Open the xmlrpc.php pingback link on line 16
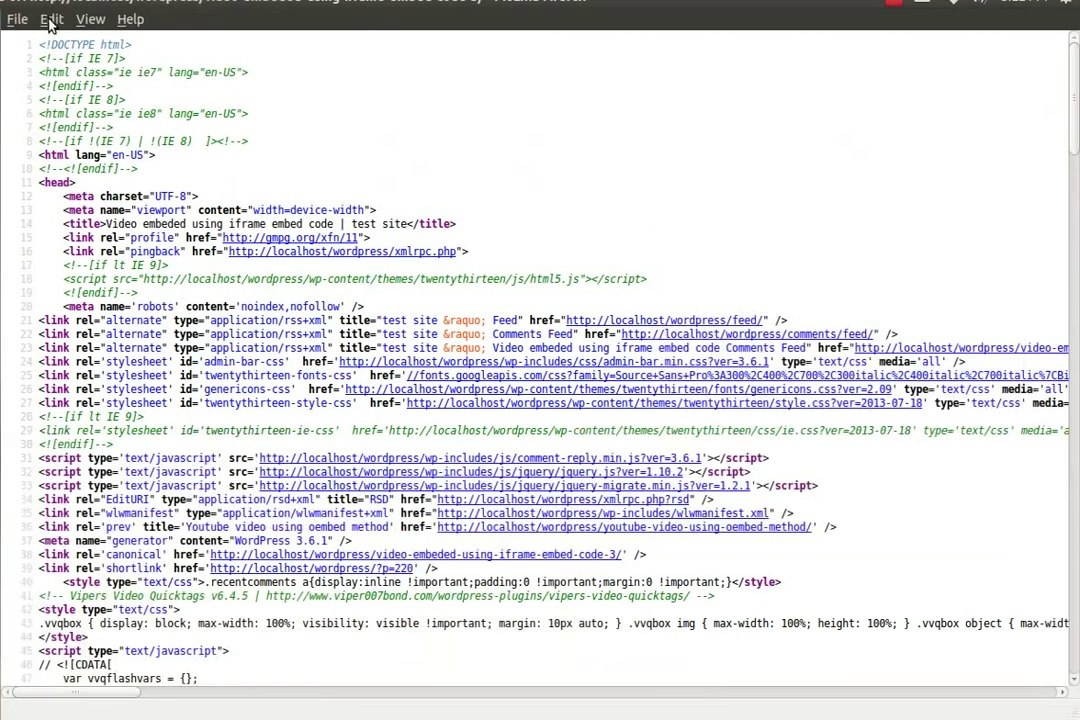 click(342, 251)
